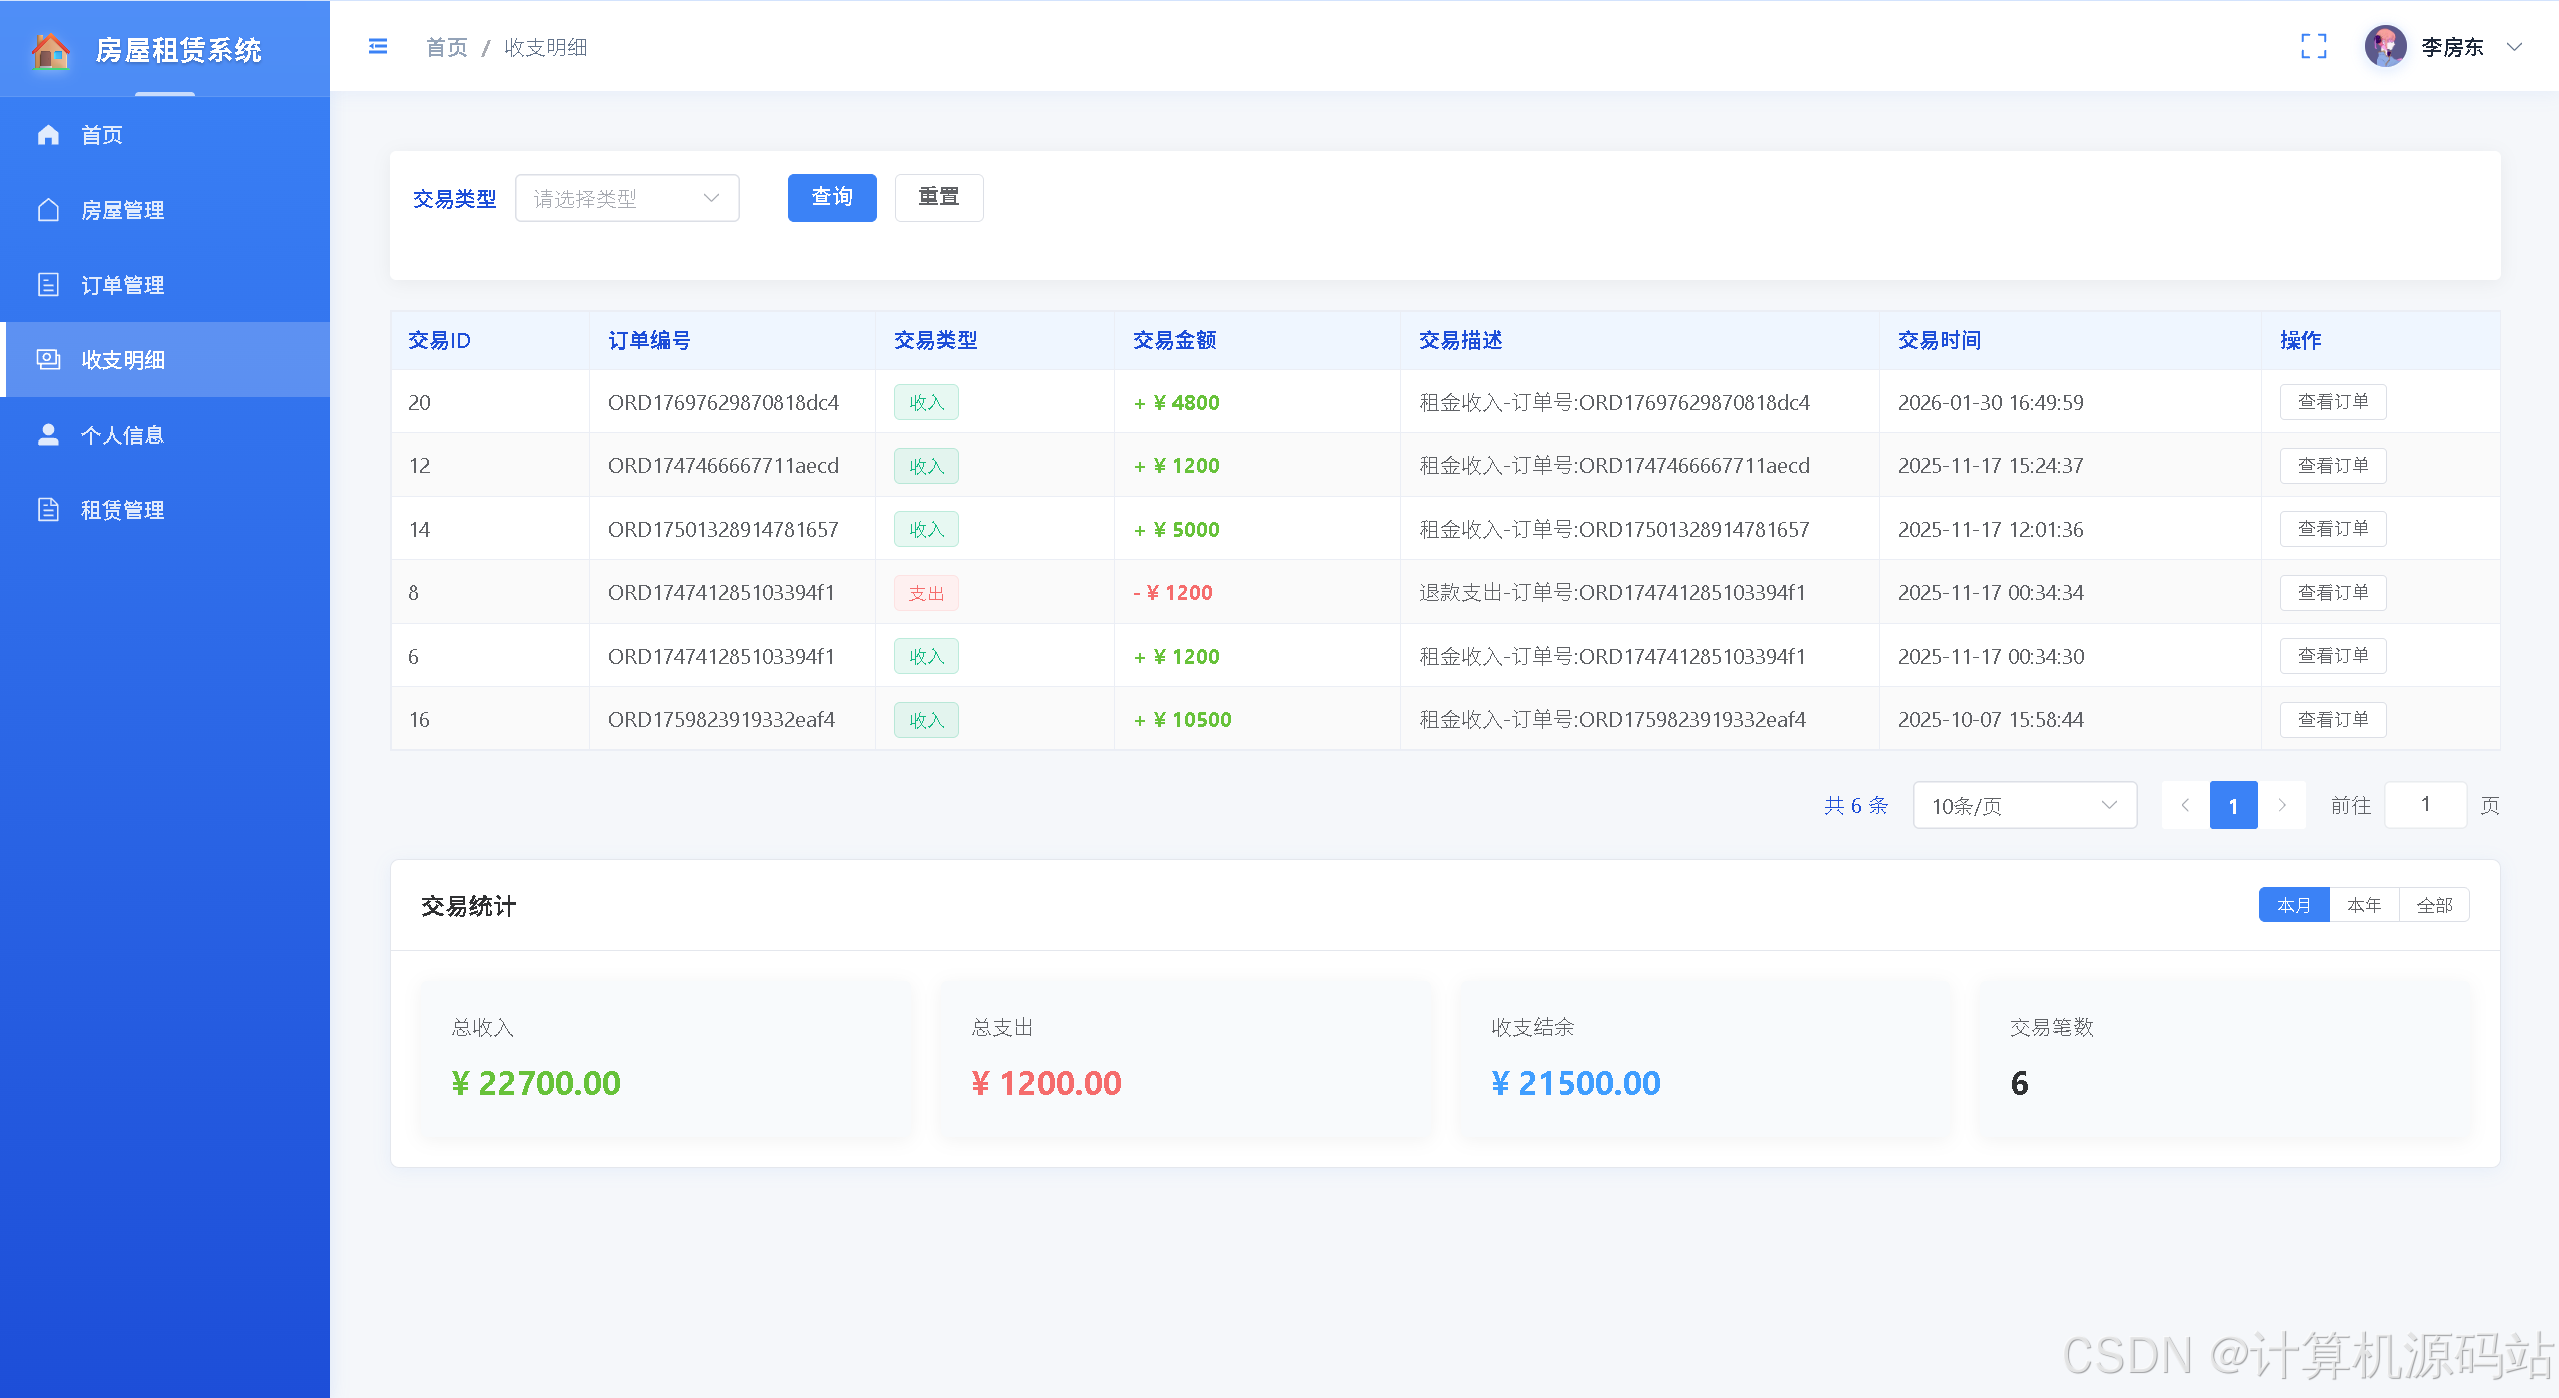This screenshot has height=1398, width=2559.
Task: Click the go-to page number input field
Action: [x=2425, y=805]
